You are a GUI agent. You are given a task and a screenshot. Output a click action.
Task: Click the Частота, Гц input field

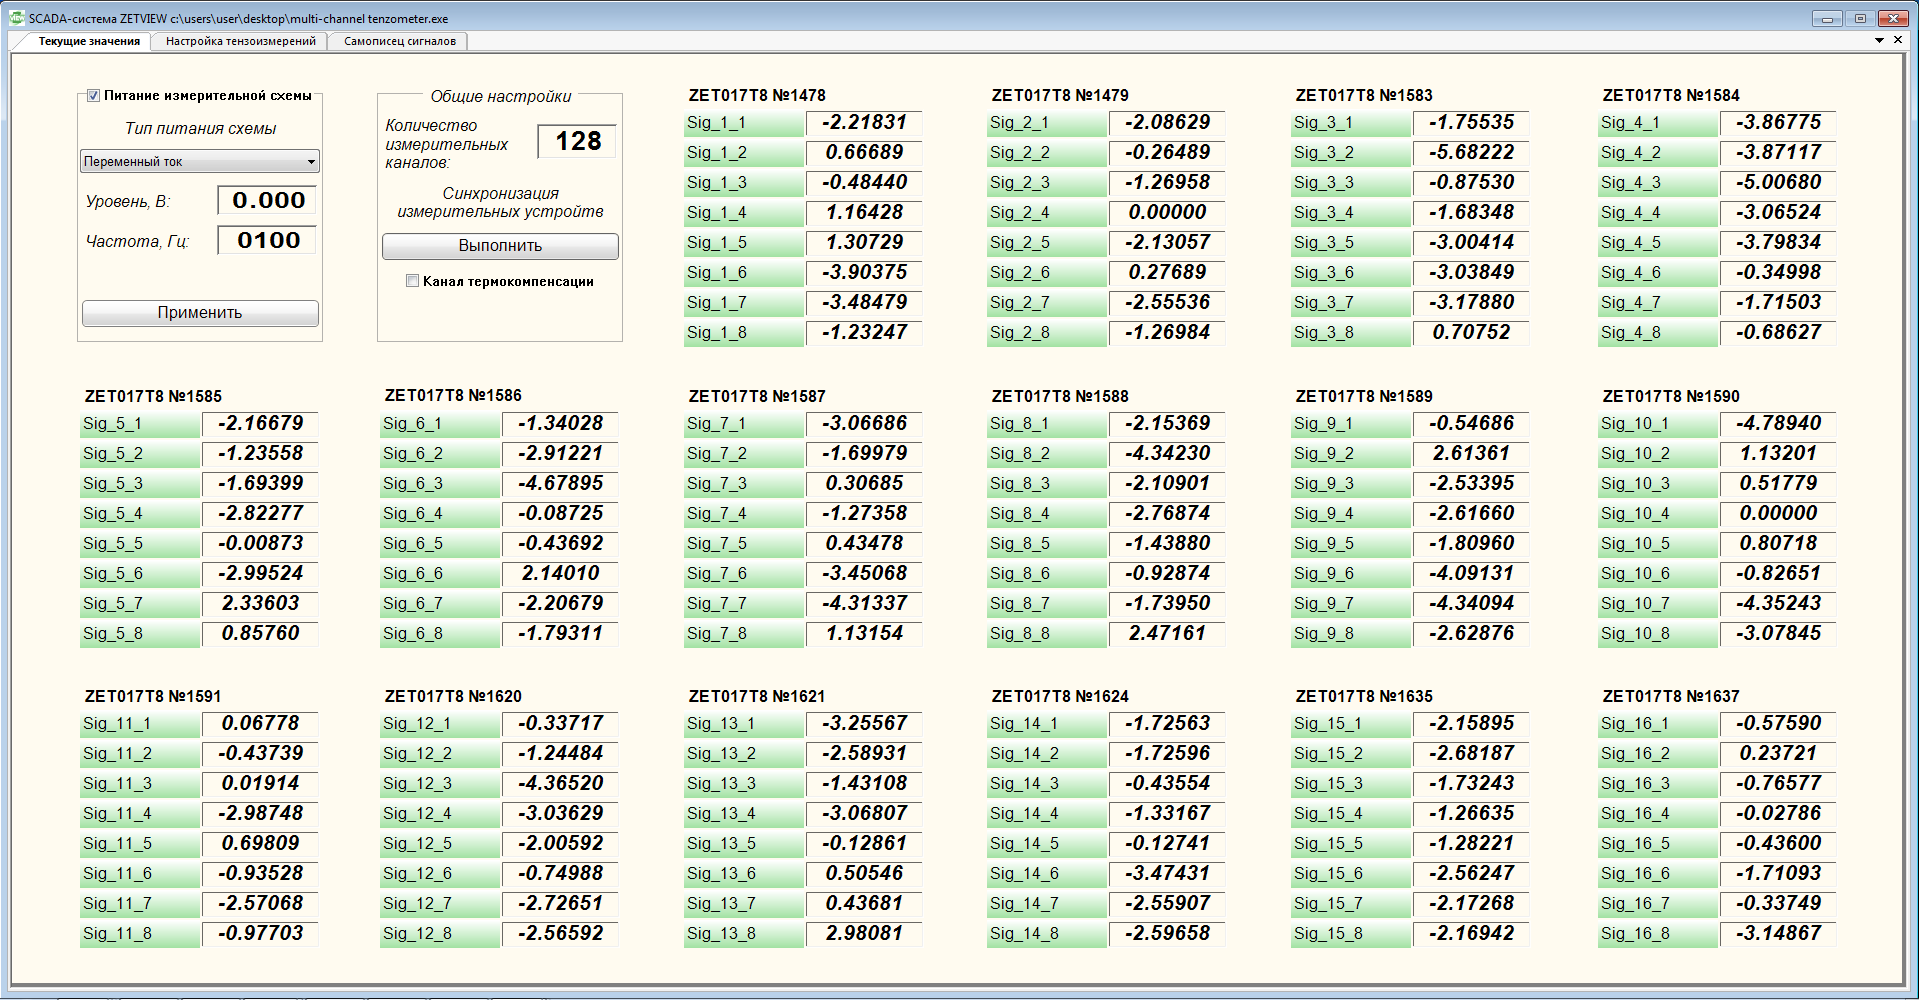tap(268, 240)
